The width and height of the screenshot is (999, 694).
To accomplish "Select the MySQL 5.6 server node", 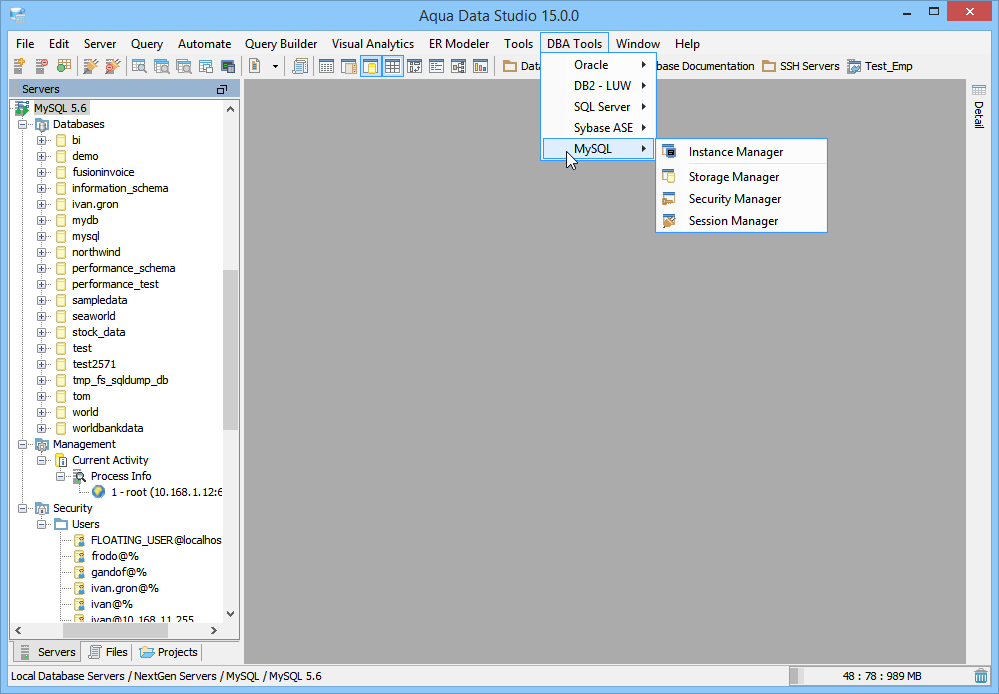I will [60, 108].
